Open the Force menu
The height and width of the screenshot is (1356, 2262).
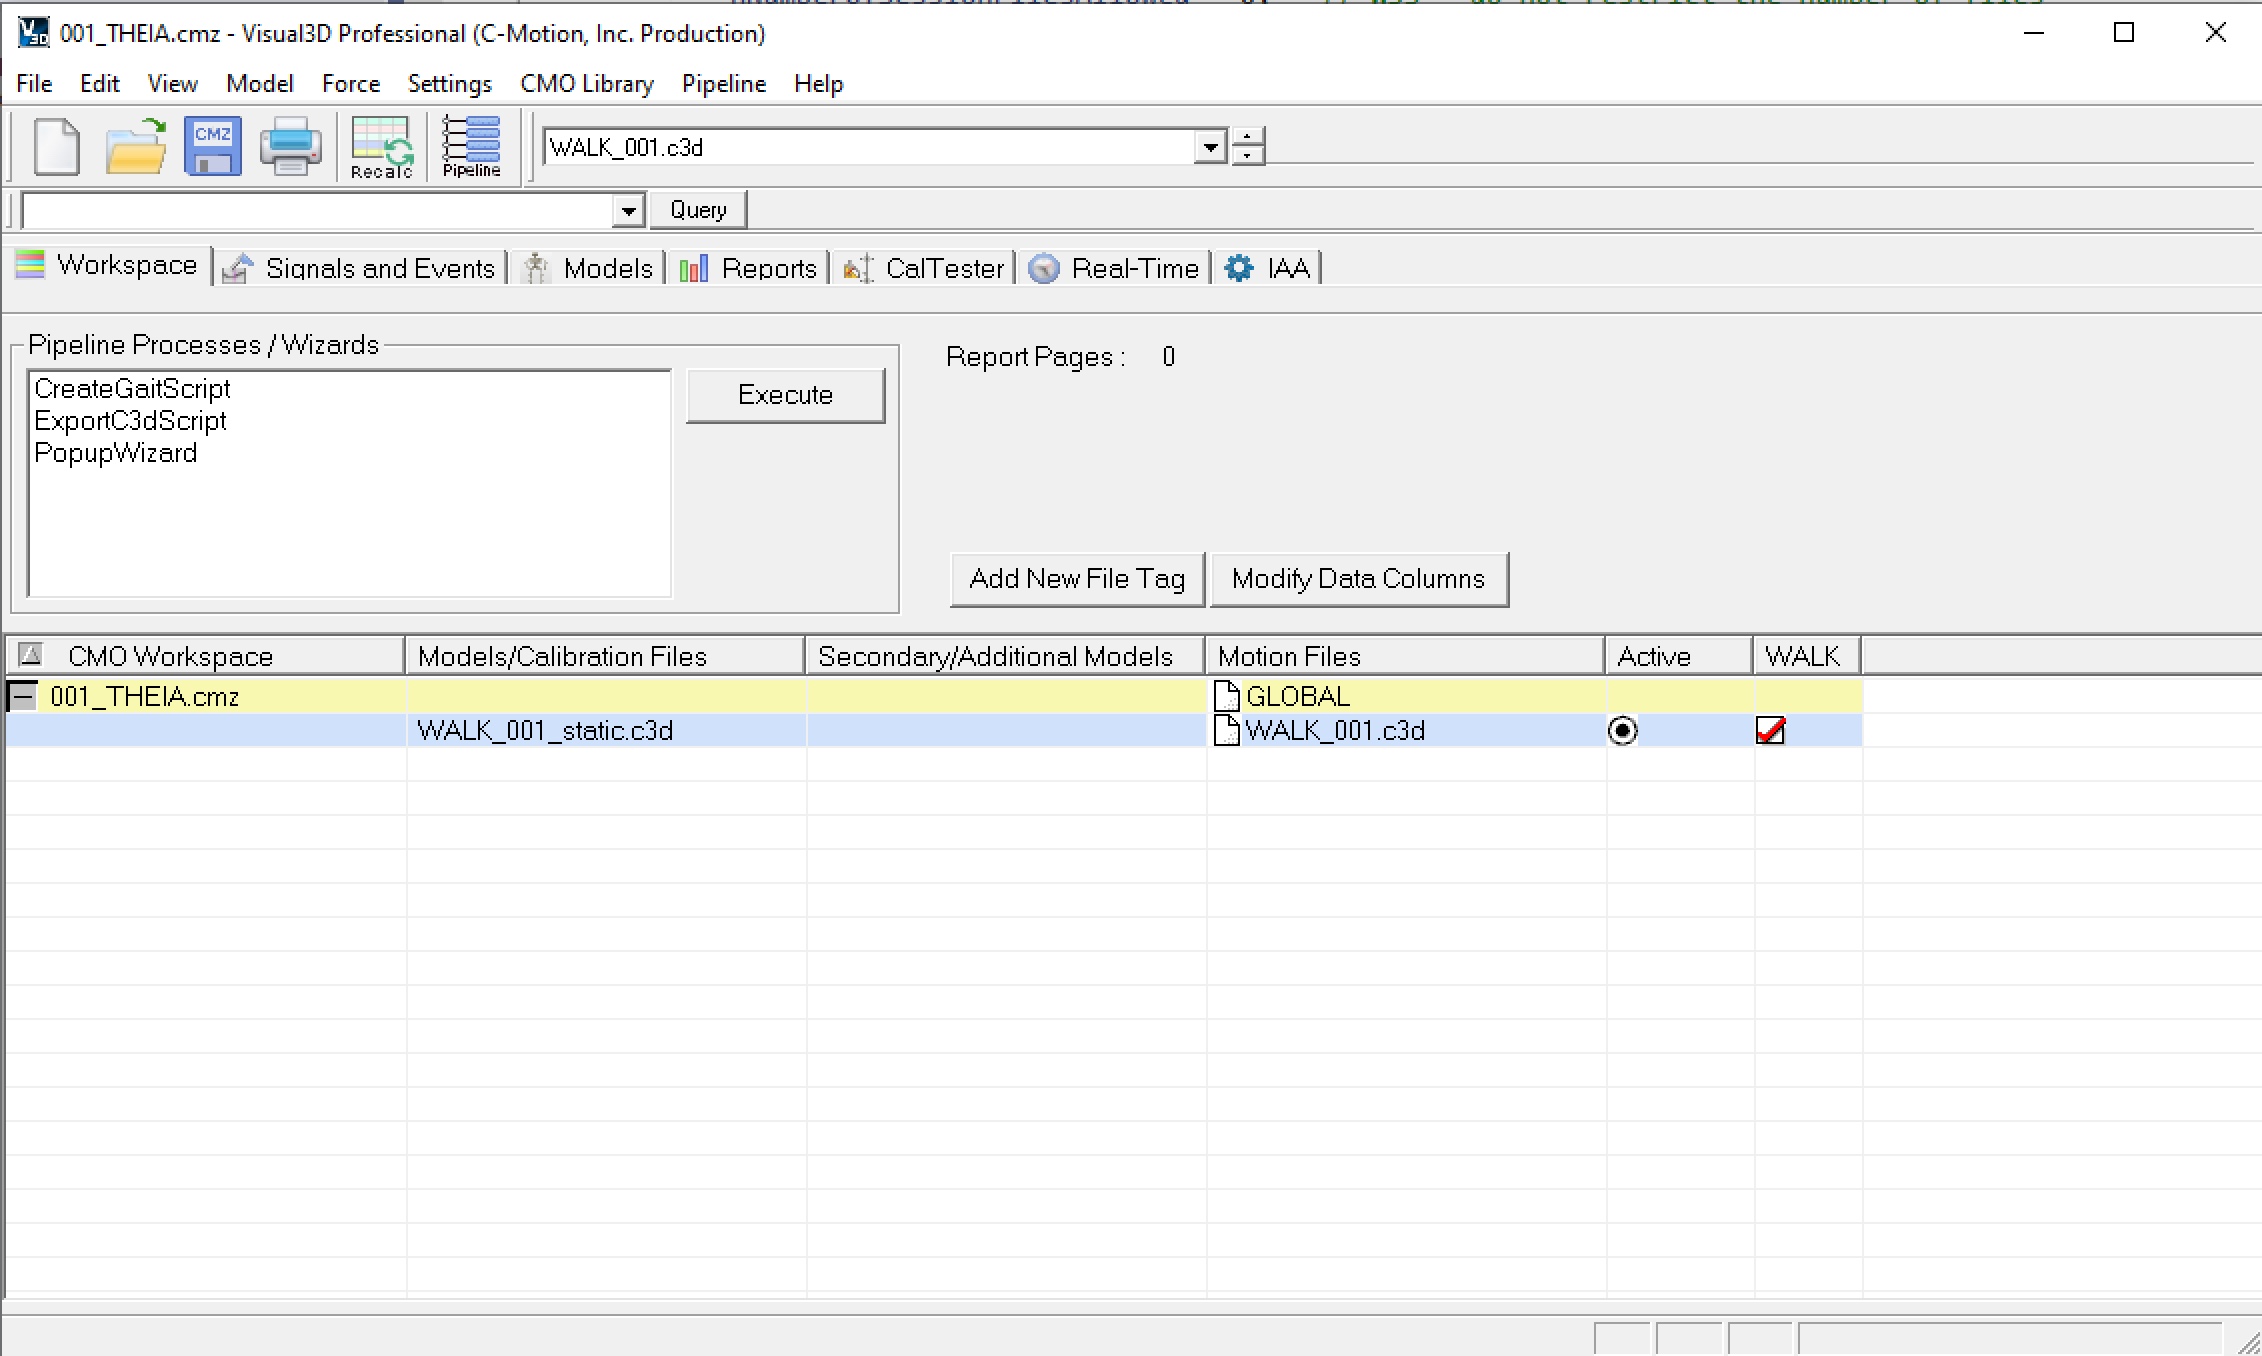click(x=351, y=84)
